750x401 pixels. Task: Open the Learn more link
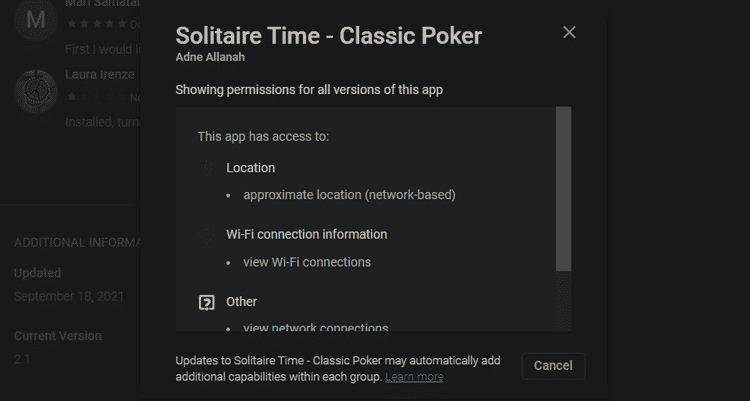(x=414, y=377)
